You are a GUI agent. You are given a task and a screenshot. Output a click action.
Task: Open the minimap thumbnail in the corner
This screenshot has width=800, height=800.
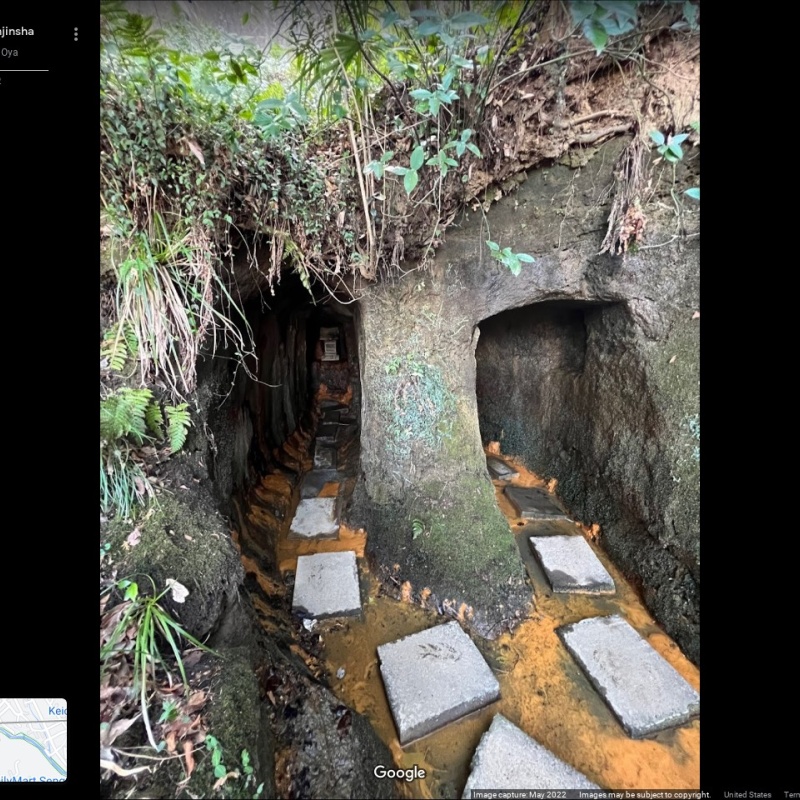click(x=33, y=740)
